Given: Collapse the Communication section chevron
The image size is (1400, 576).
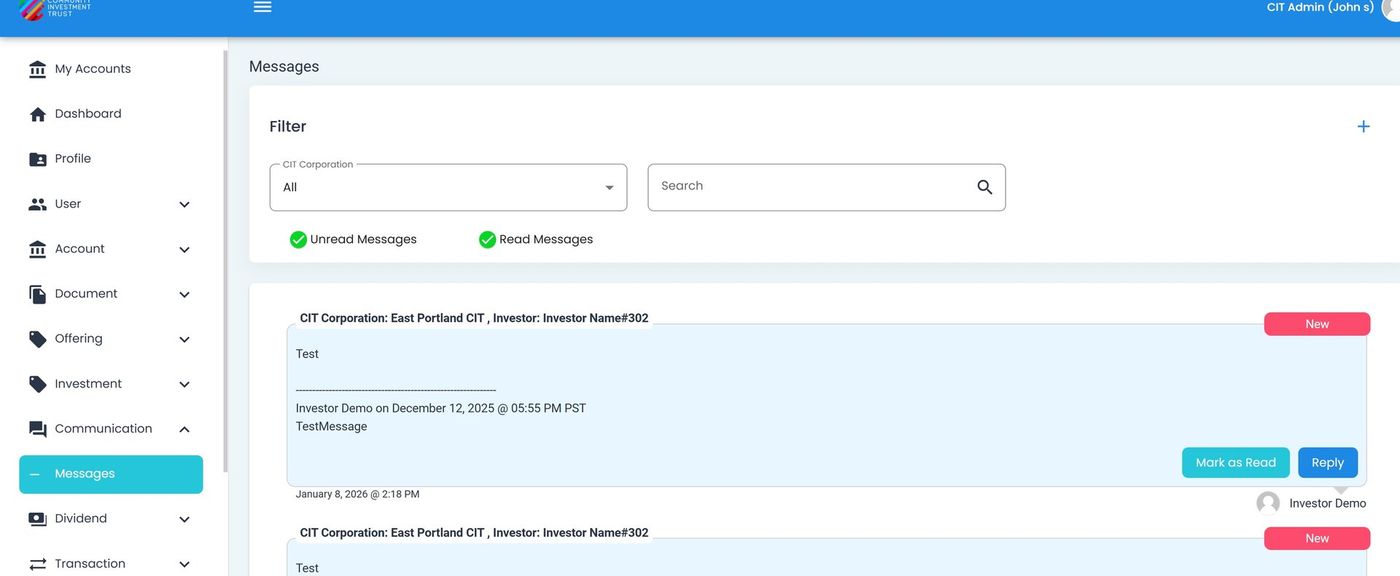Looking at the screenshot, I should tap(184, 429).
